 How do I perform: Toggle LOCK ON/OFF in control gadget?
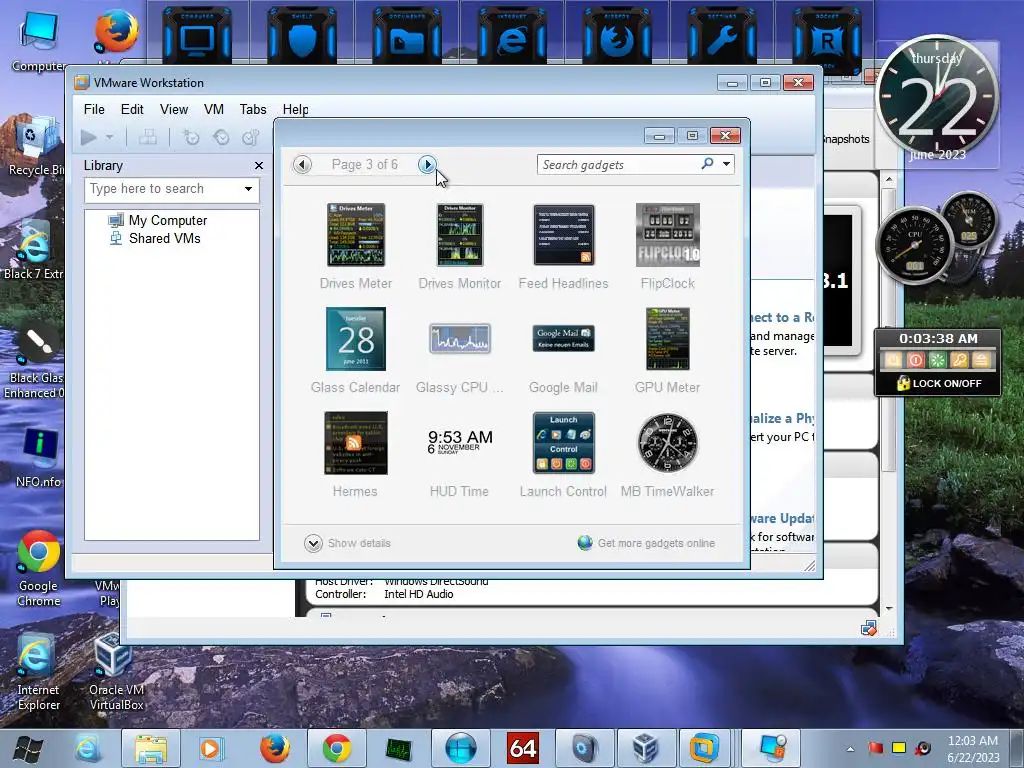938,383
